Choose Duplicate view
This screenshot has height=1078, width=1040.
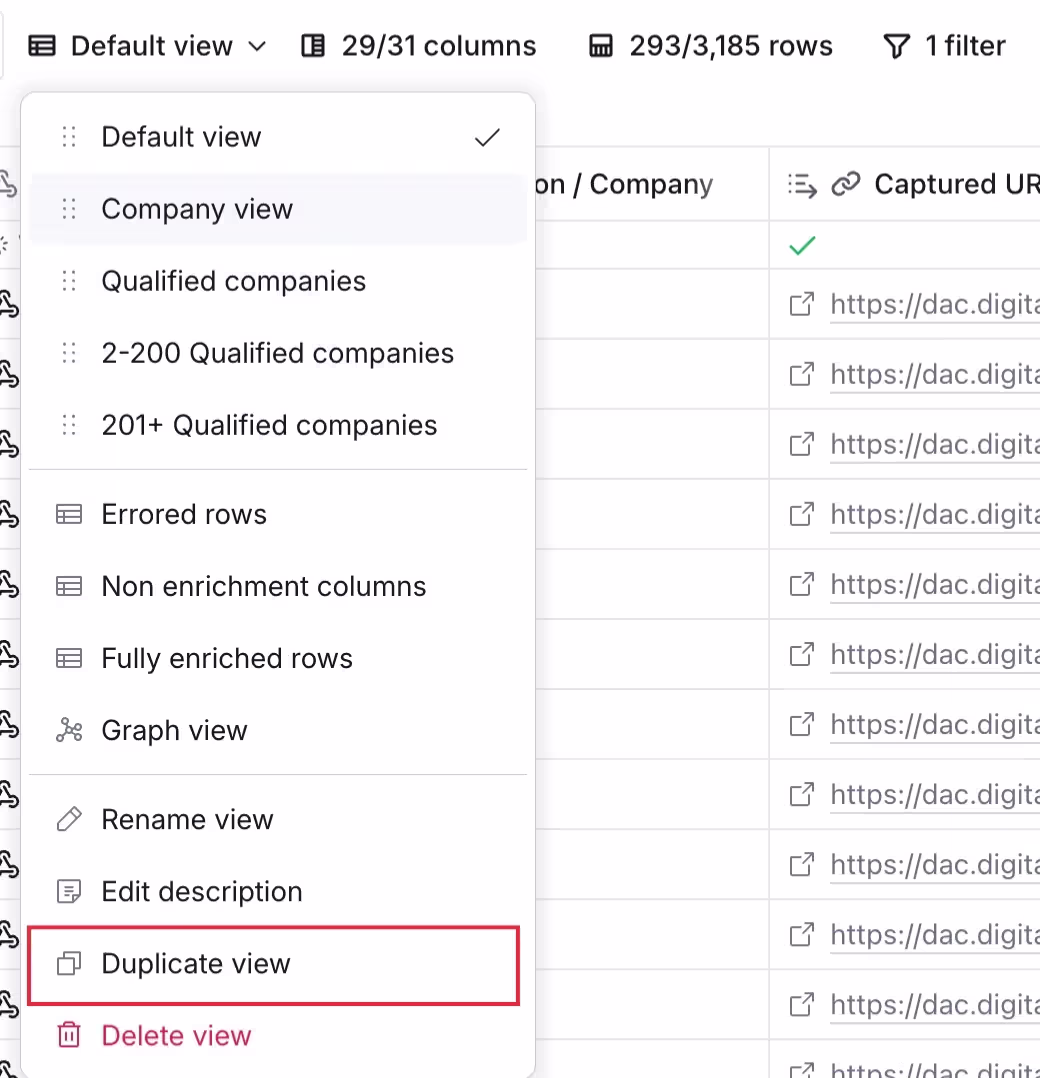pyautogui.click(x=274, y=965)
